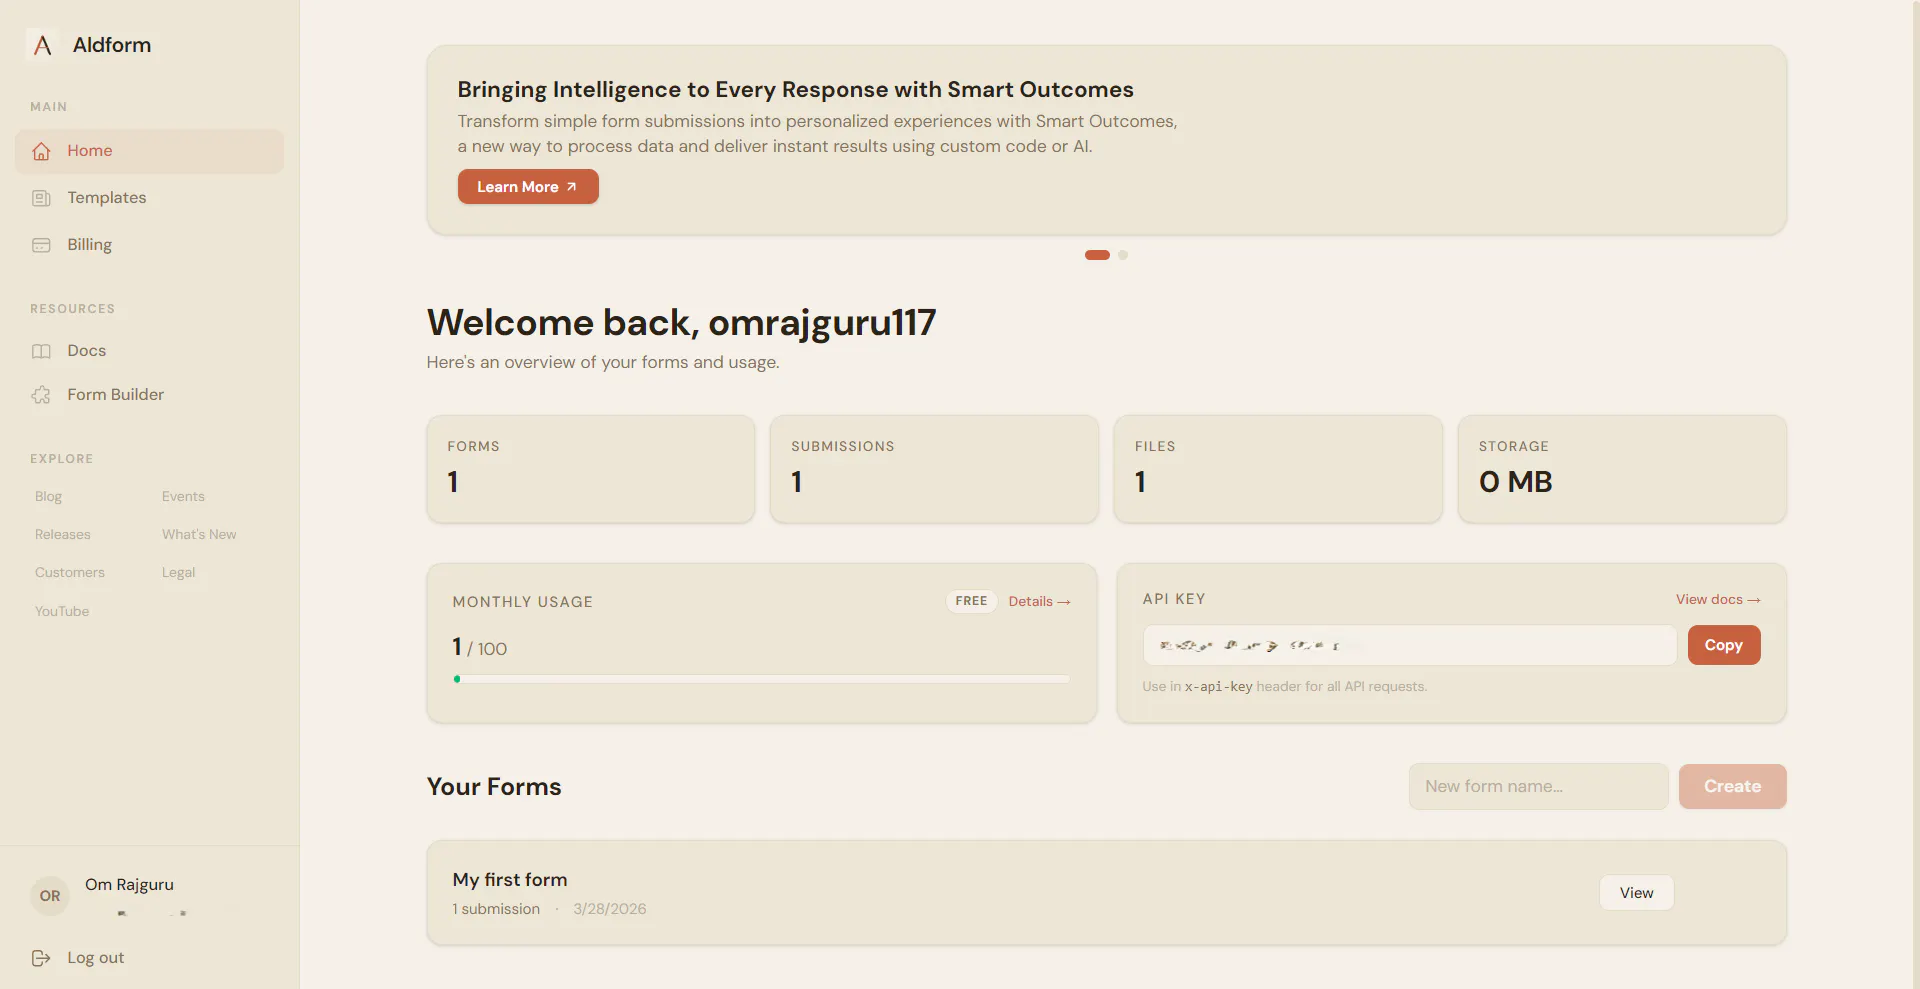The image size is (1920, 989).
Task: Go to the Billing section
Action: coord(150,245)
